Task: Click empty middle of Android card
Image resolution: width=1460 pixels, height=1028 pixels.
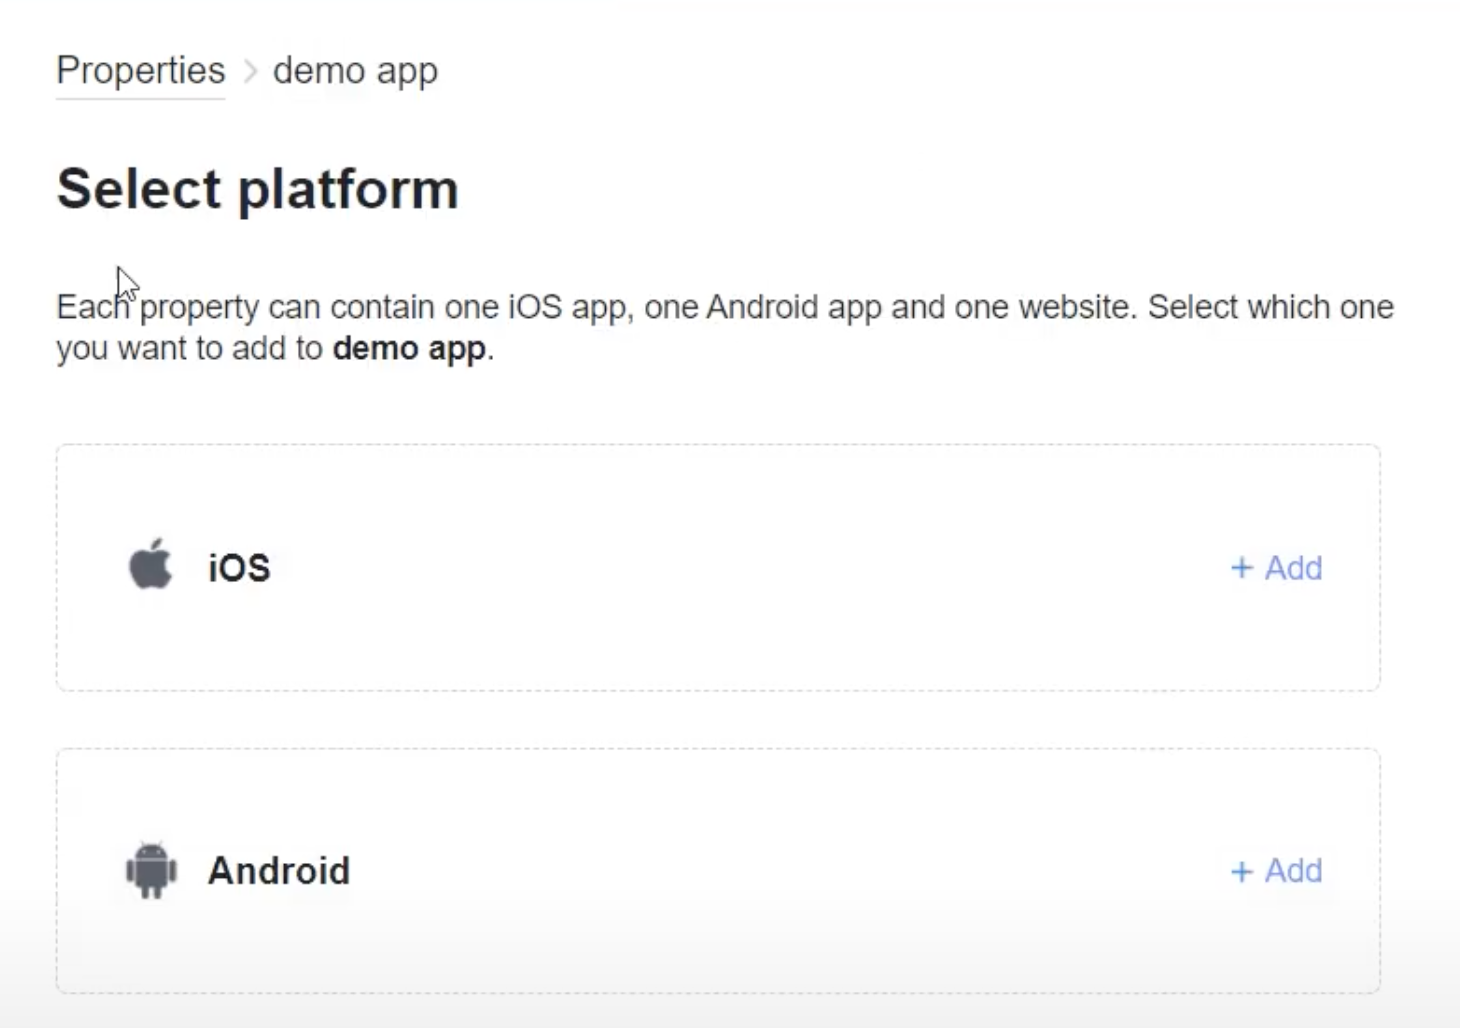Action: pyautogui.click(x=718, y=871)
